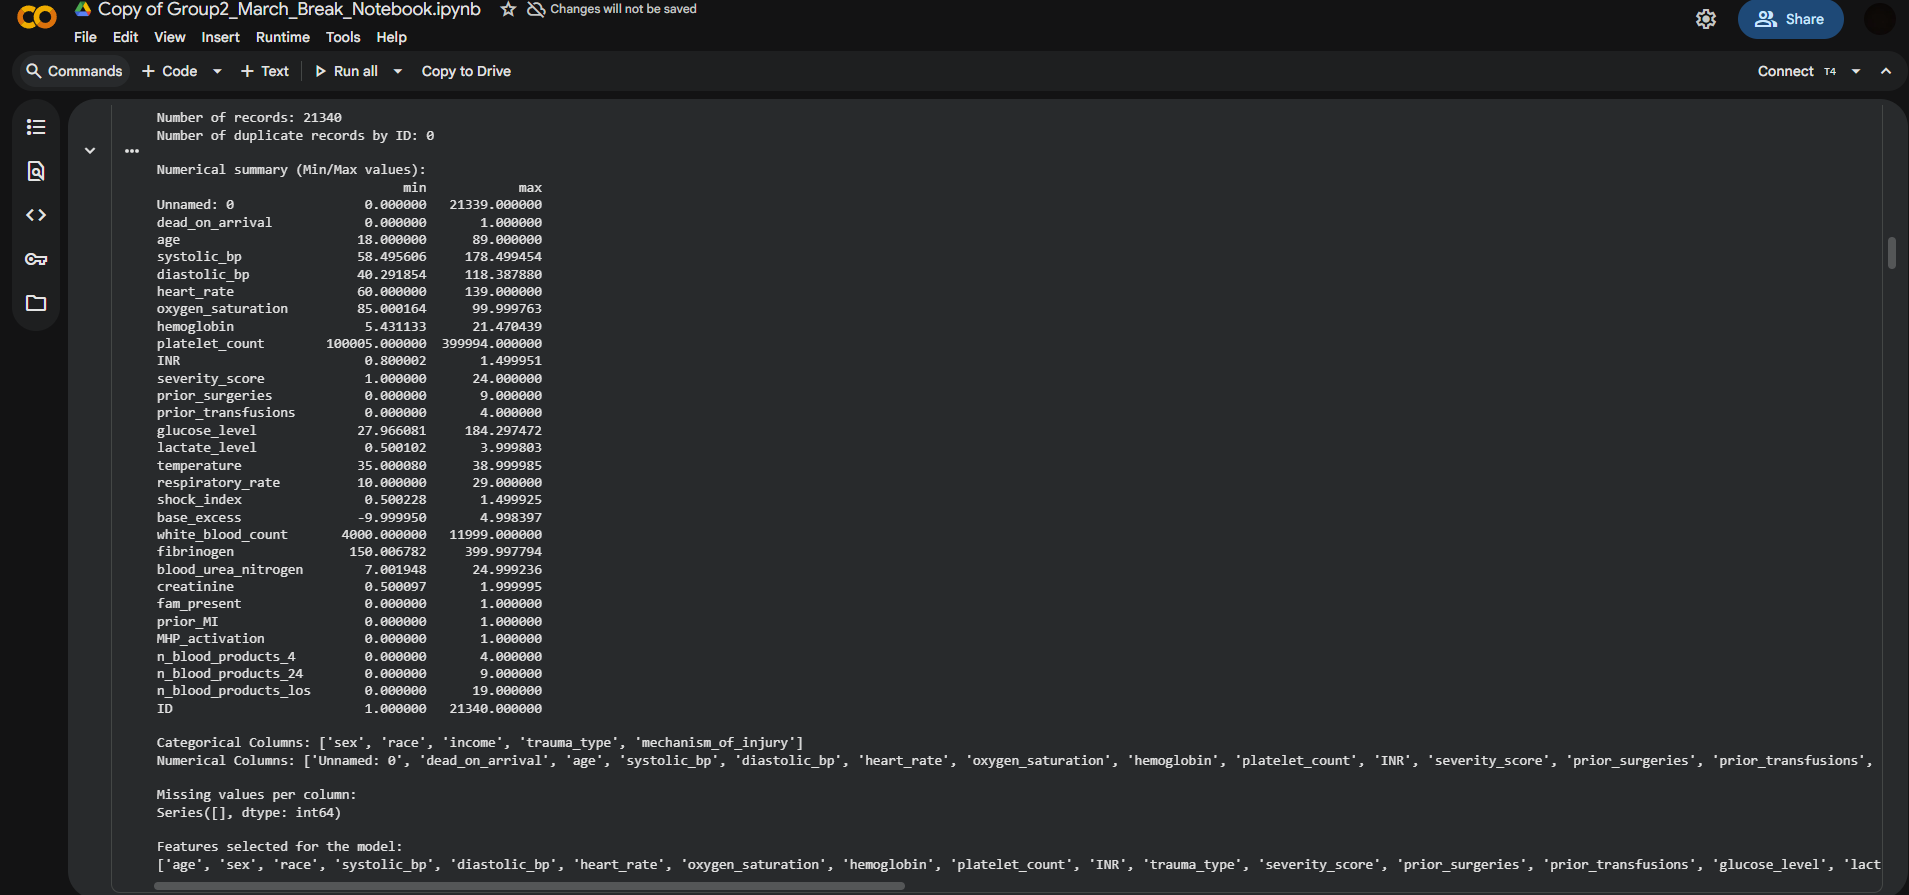Open the Runtime menu
Image resolution: width=1909 pixels, height=895 pixels.
tap(282, 37)
